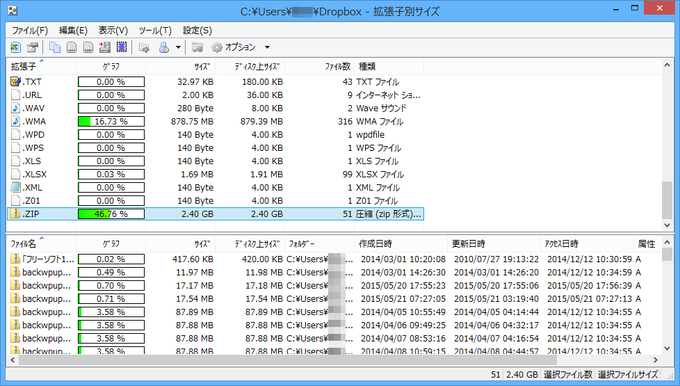
Task: Click the zip folder icon of the .ZIP row
Action: pyautogui.click(x=16, y=214)
